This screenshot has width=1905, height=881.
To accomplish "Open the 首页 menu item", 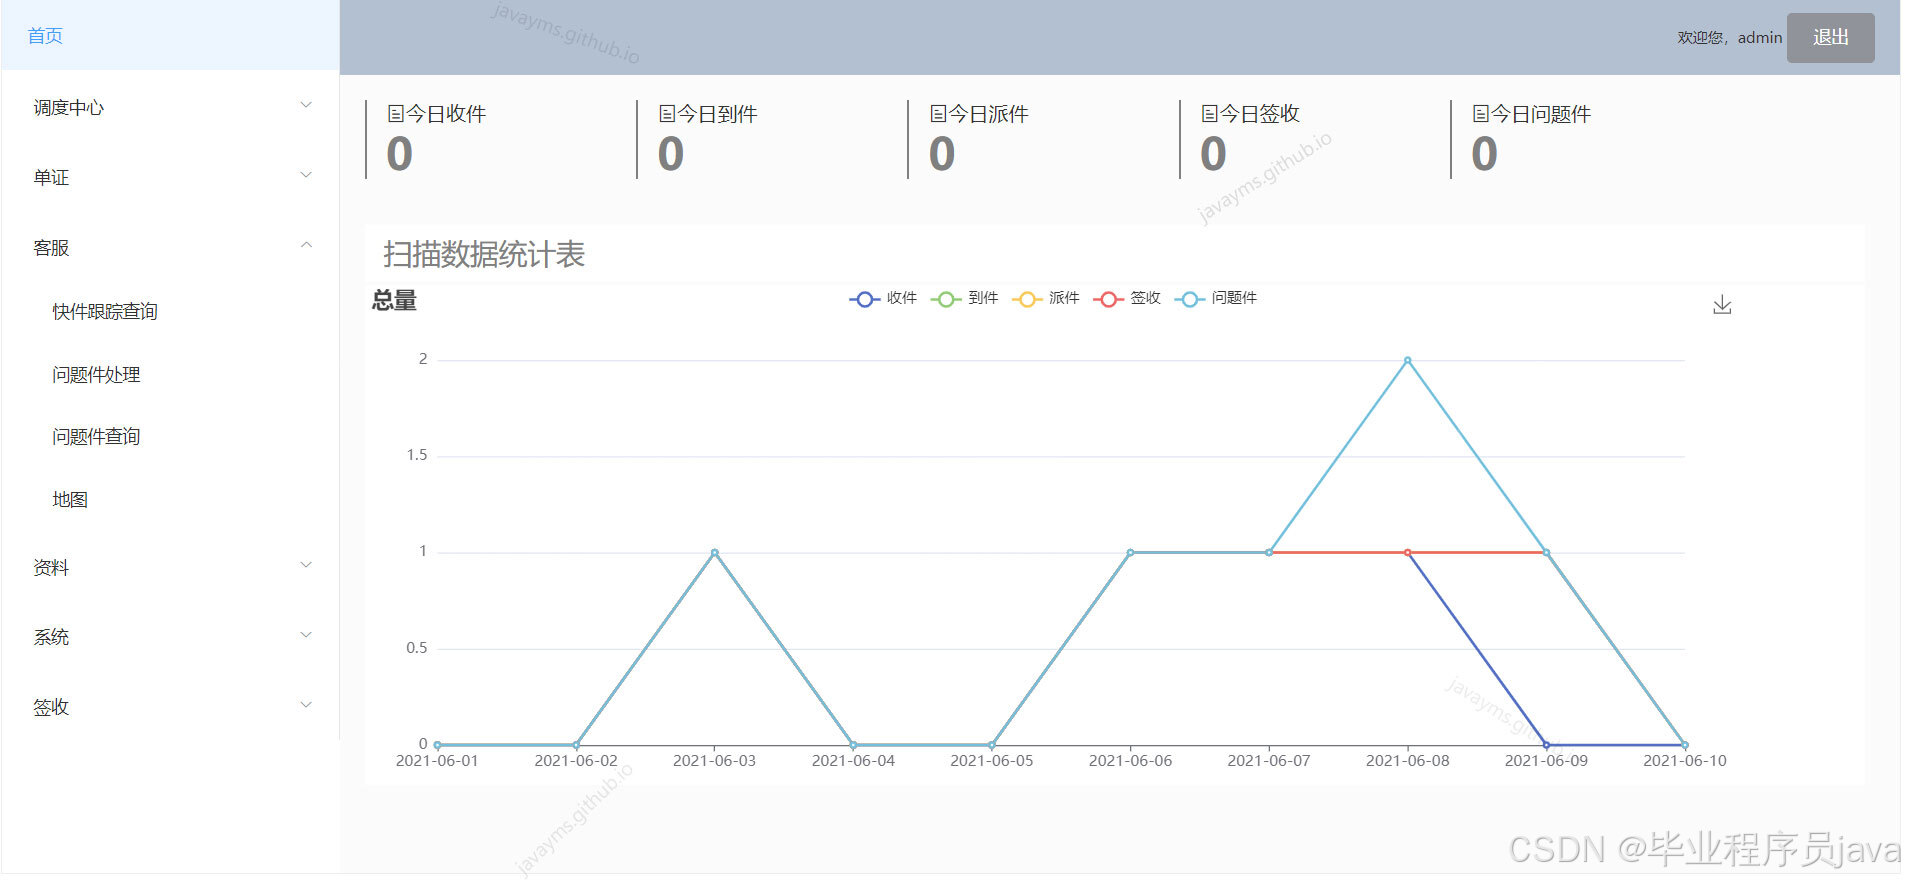I will [x=170, y=35].
